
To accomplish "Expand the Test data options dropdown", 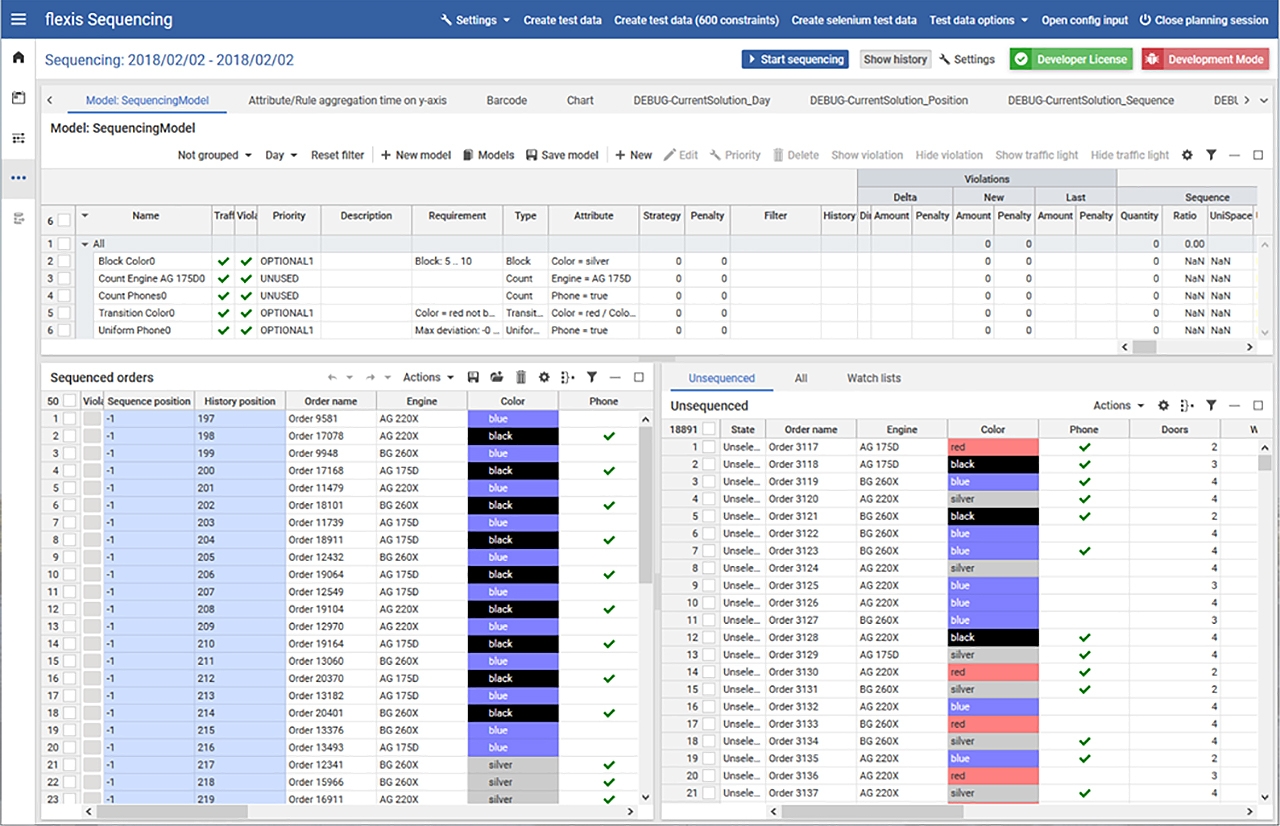I will [x=977, y=20].
